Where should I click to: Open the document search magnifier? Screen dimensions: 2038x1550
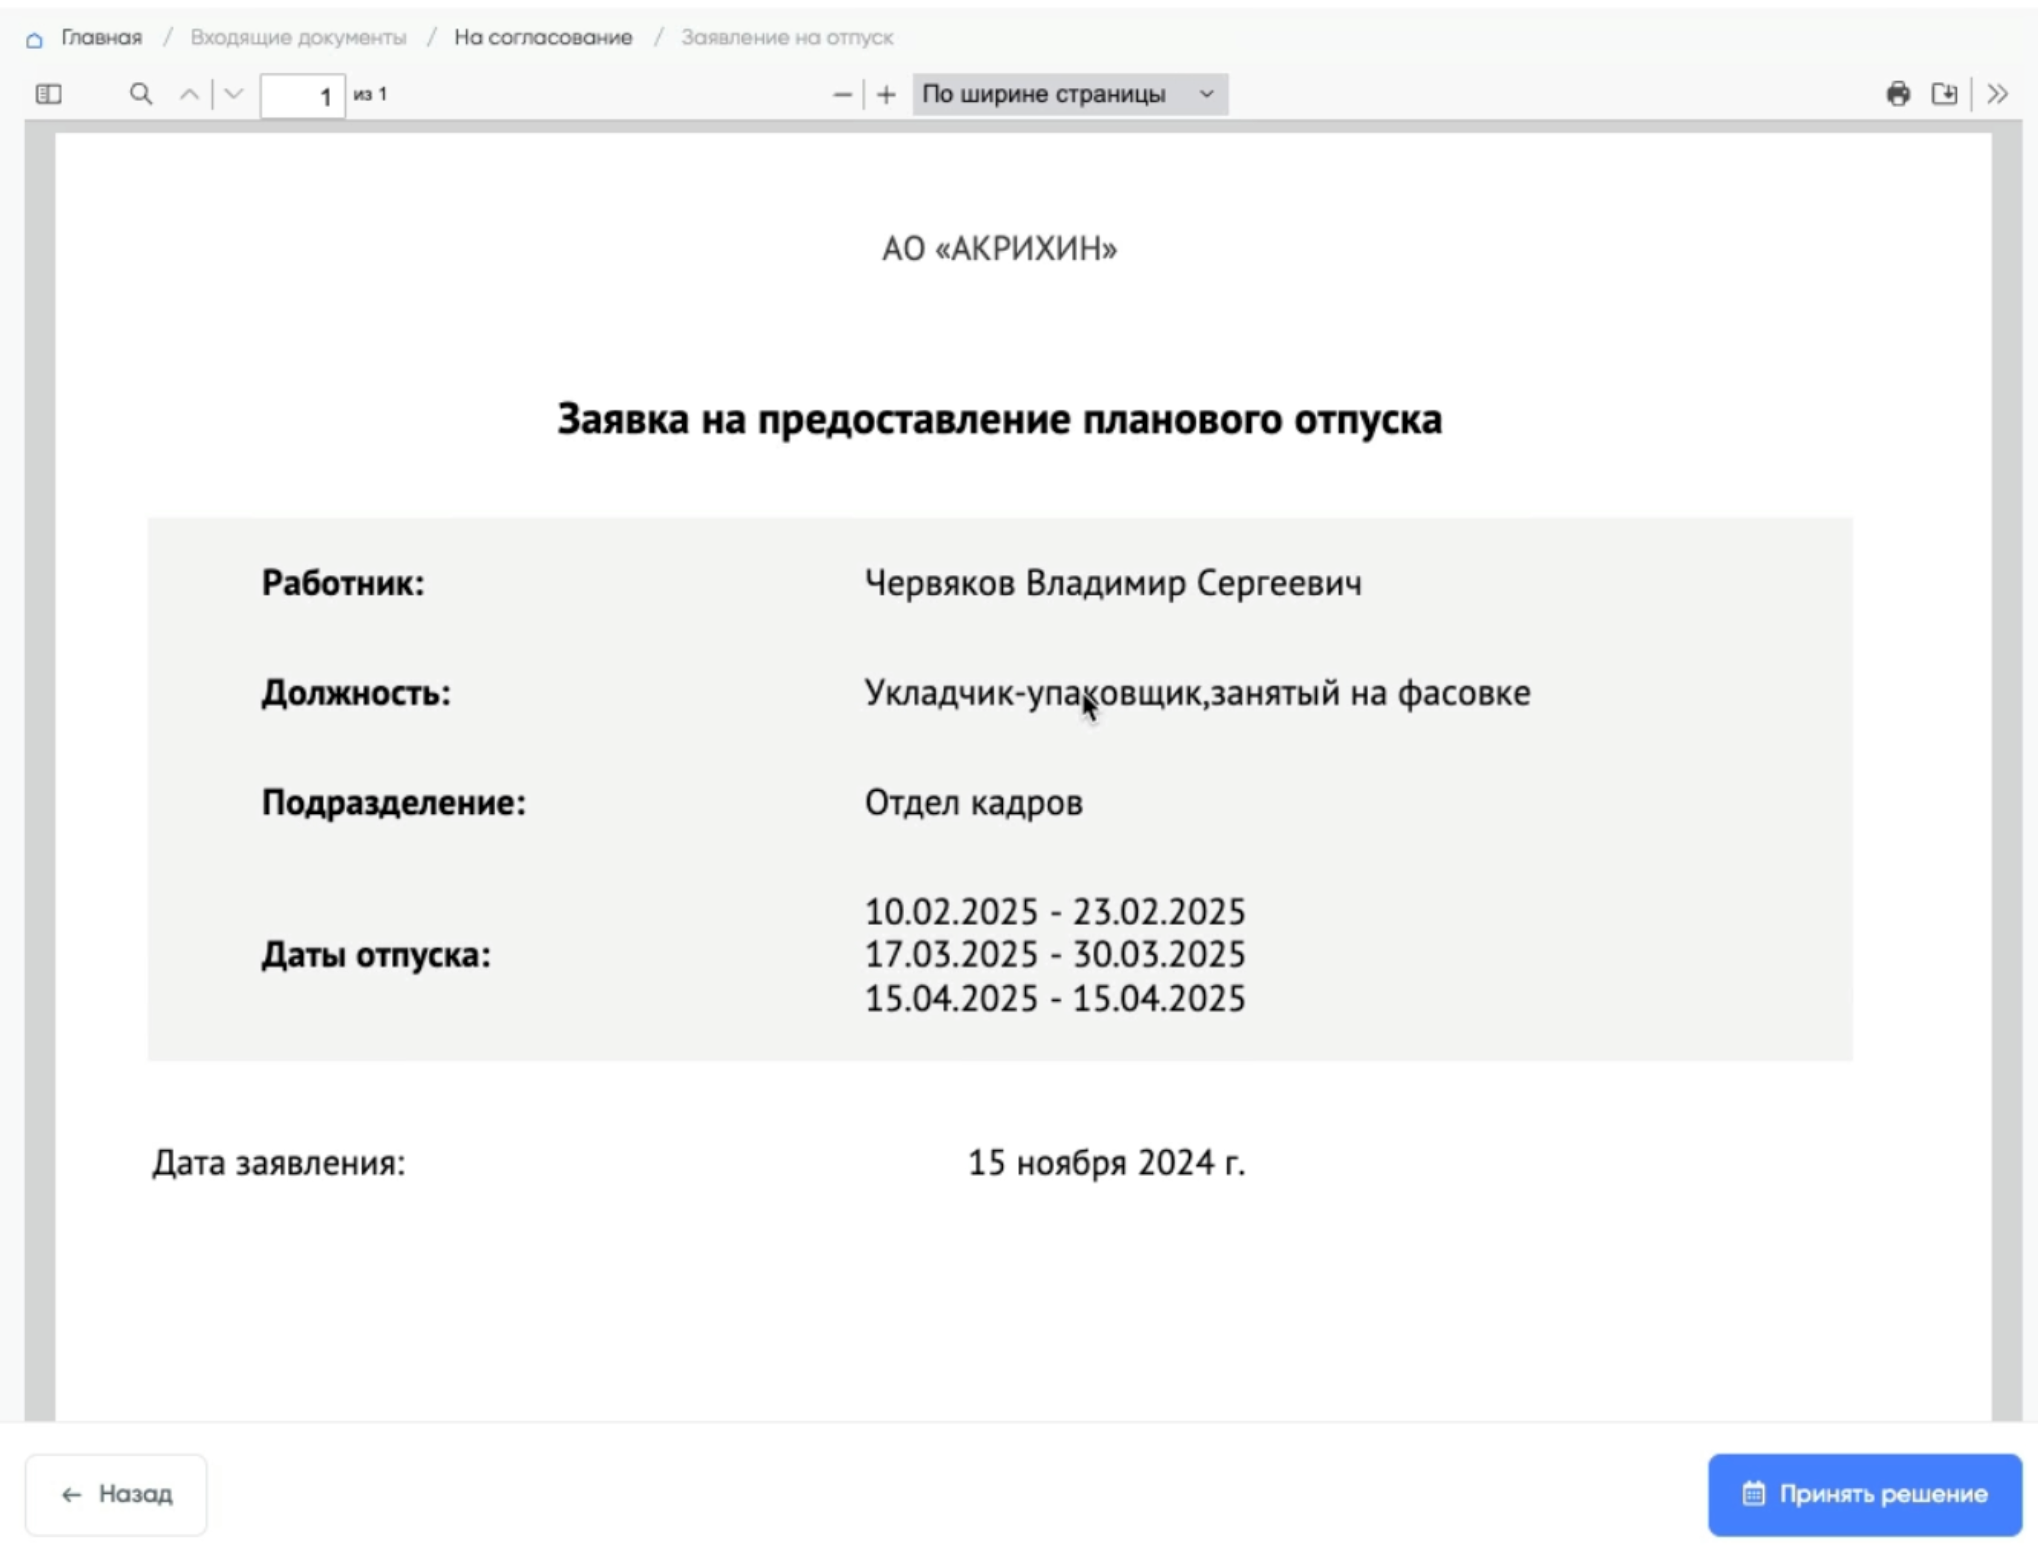click(141, 94)
